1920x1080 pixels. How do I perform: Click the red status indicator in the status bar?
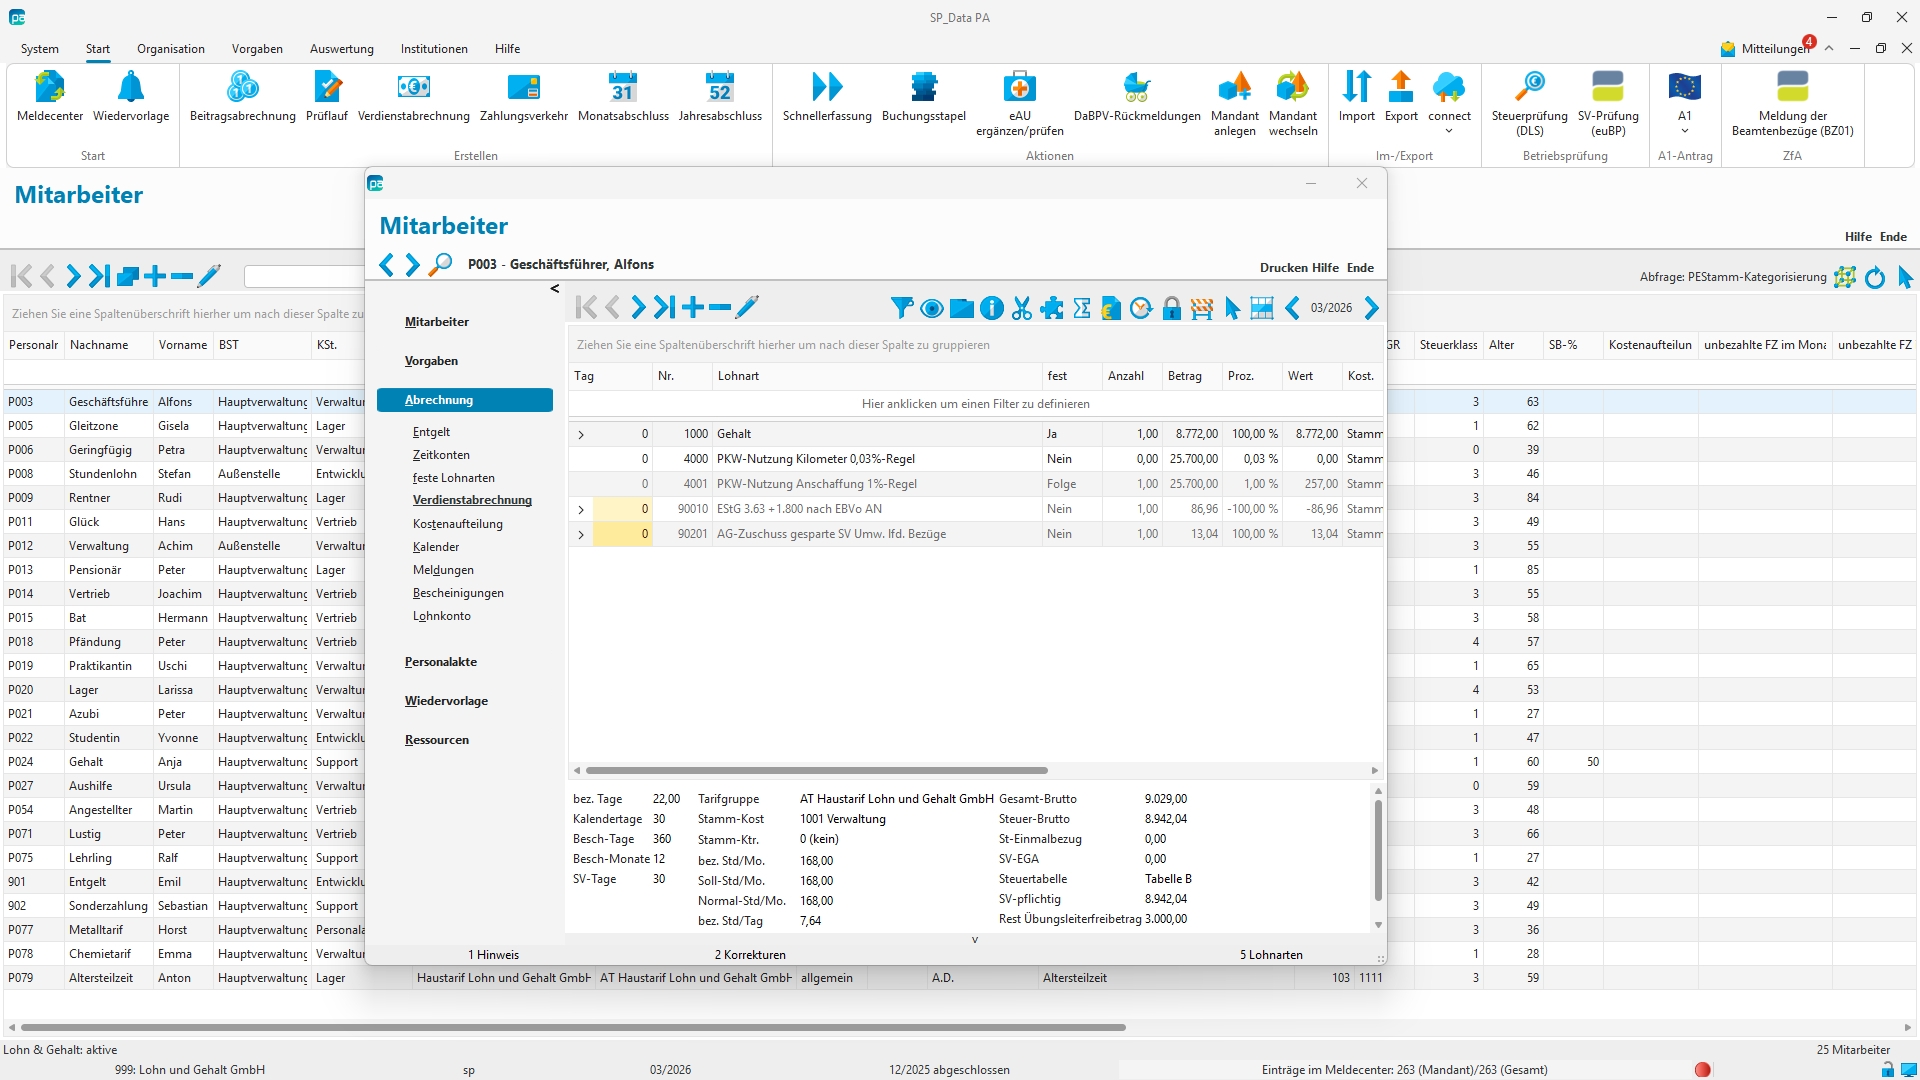point(1702,1069)
